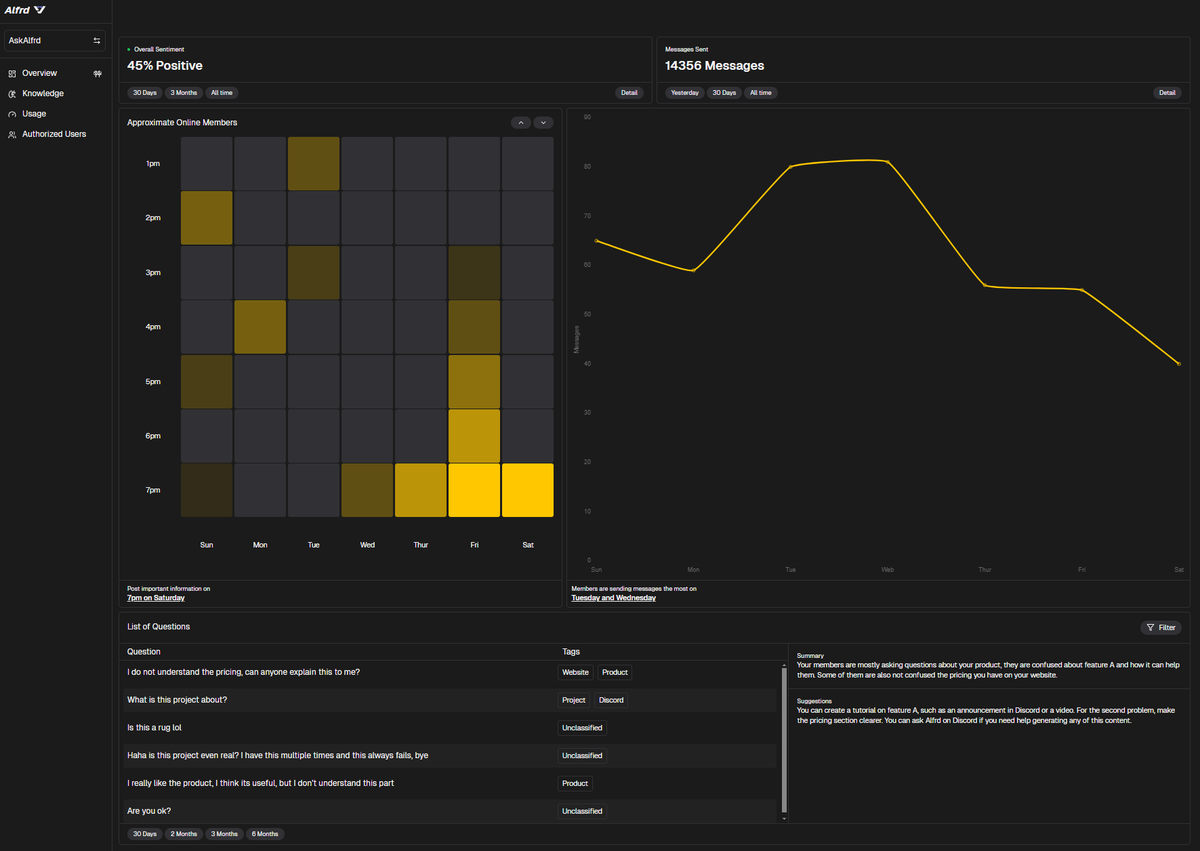Open the AskAlfrd workspace selector

click(55, 41)
